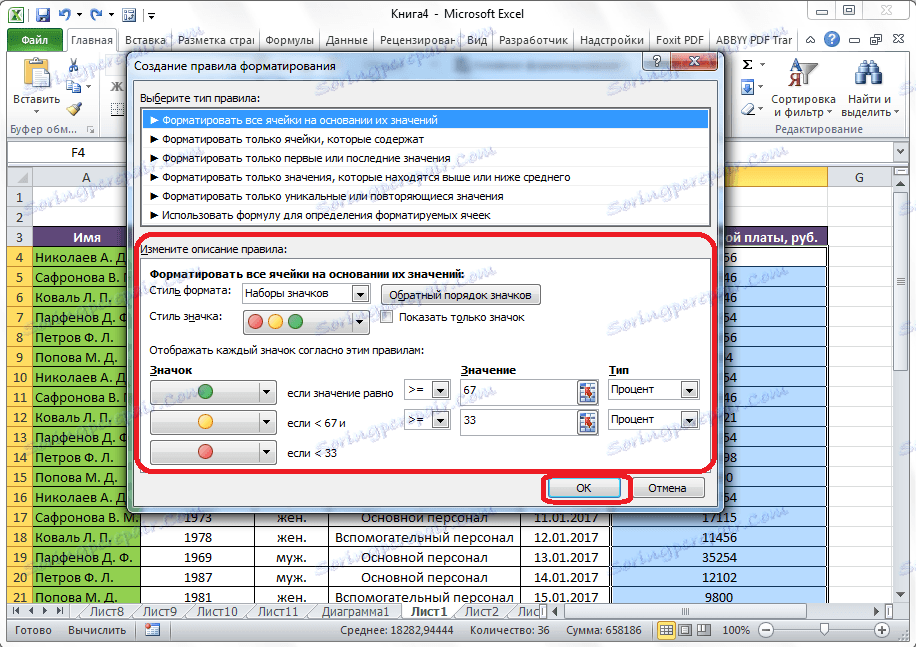Switch to Page Layout view icon in status bar
Viewport: 916px width, 647px height.
pos(685,630)
